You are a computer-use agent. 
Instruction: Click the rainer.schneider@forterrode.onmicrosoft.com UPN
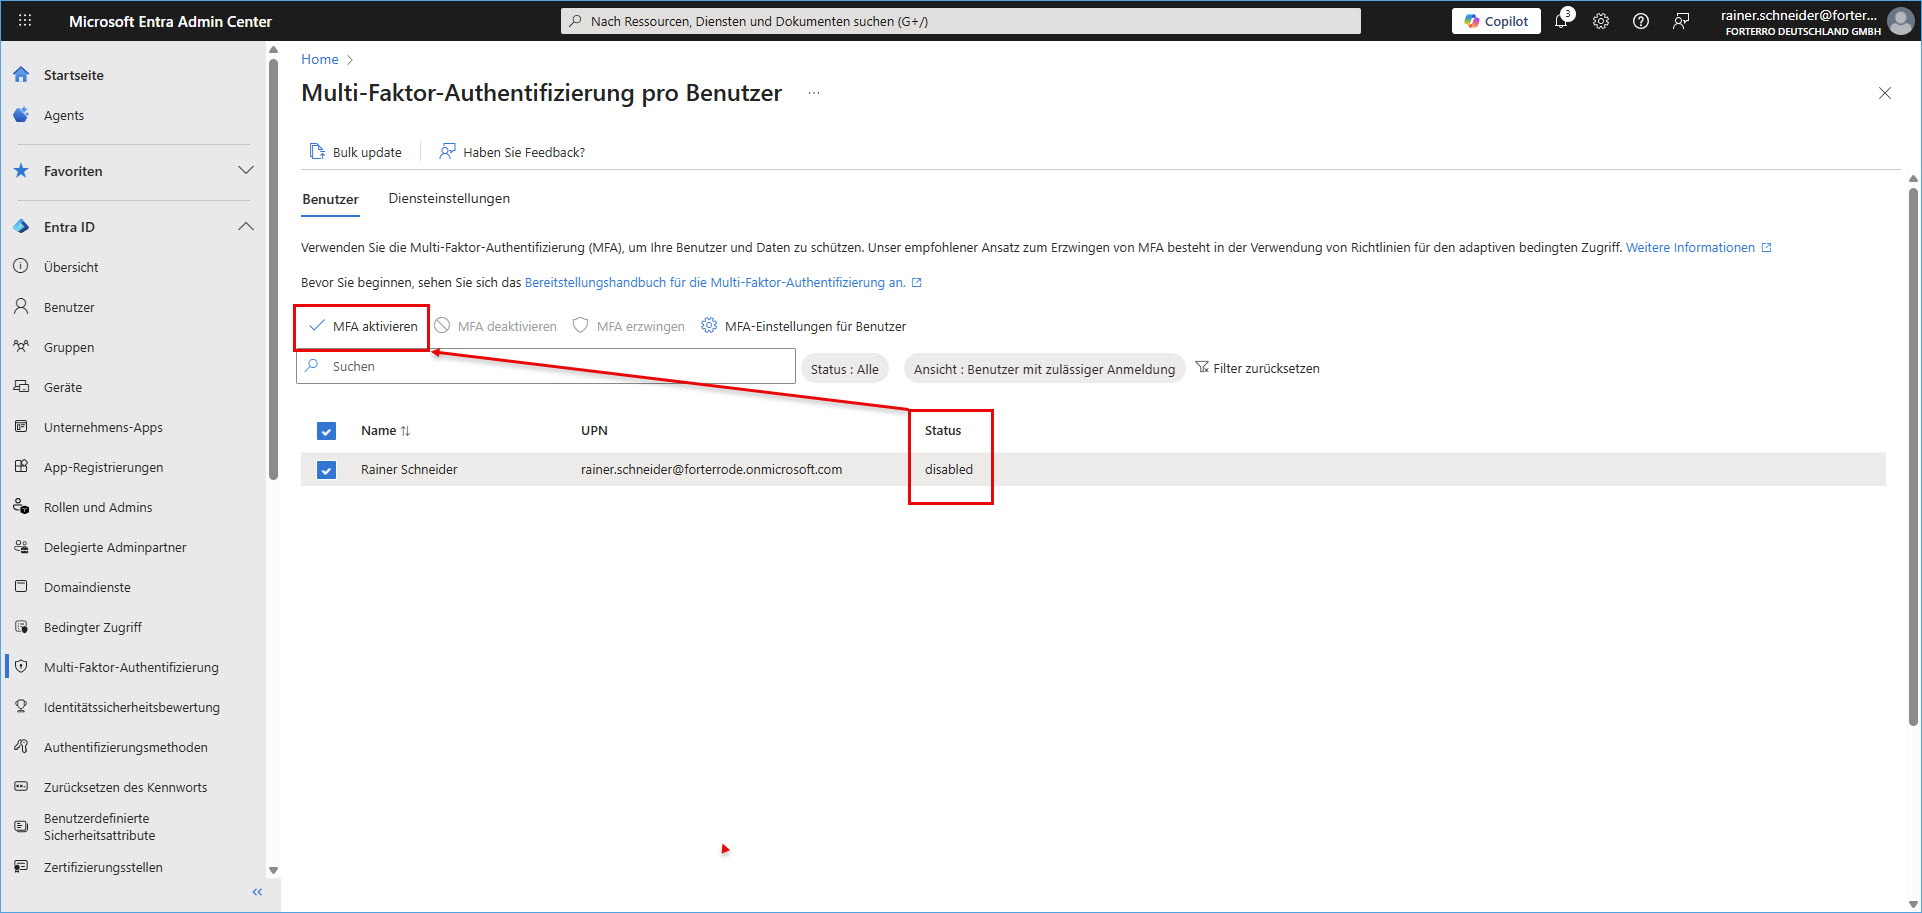click(x=711, y=470)
